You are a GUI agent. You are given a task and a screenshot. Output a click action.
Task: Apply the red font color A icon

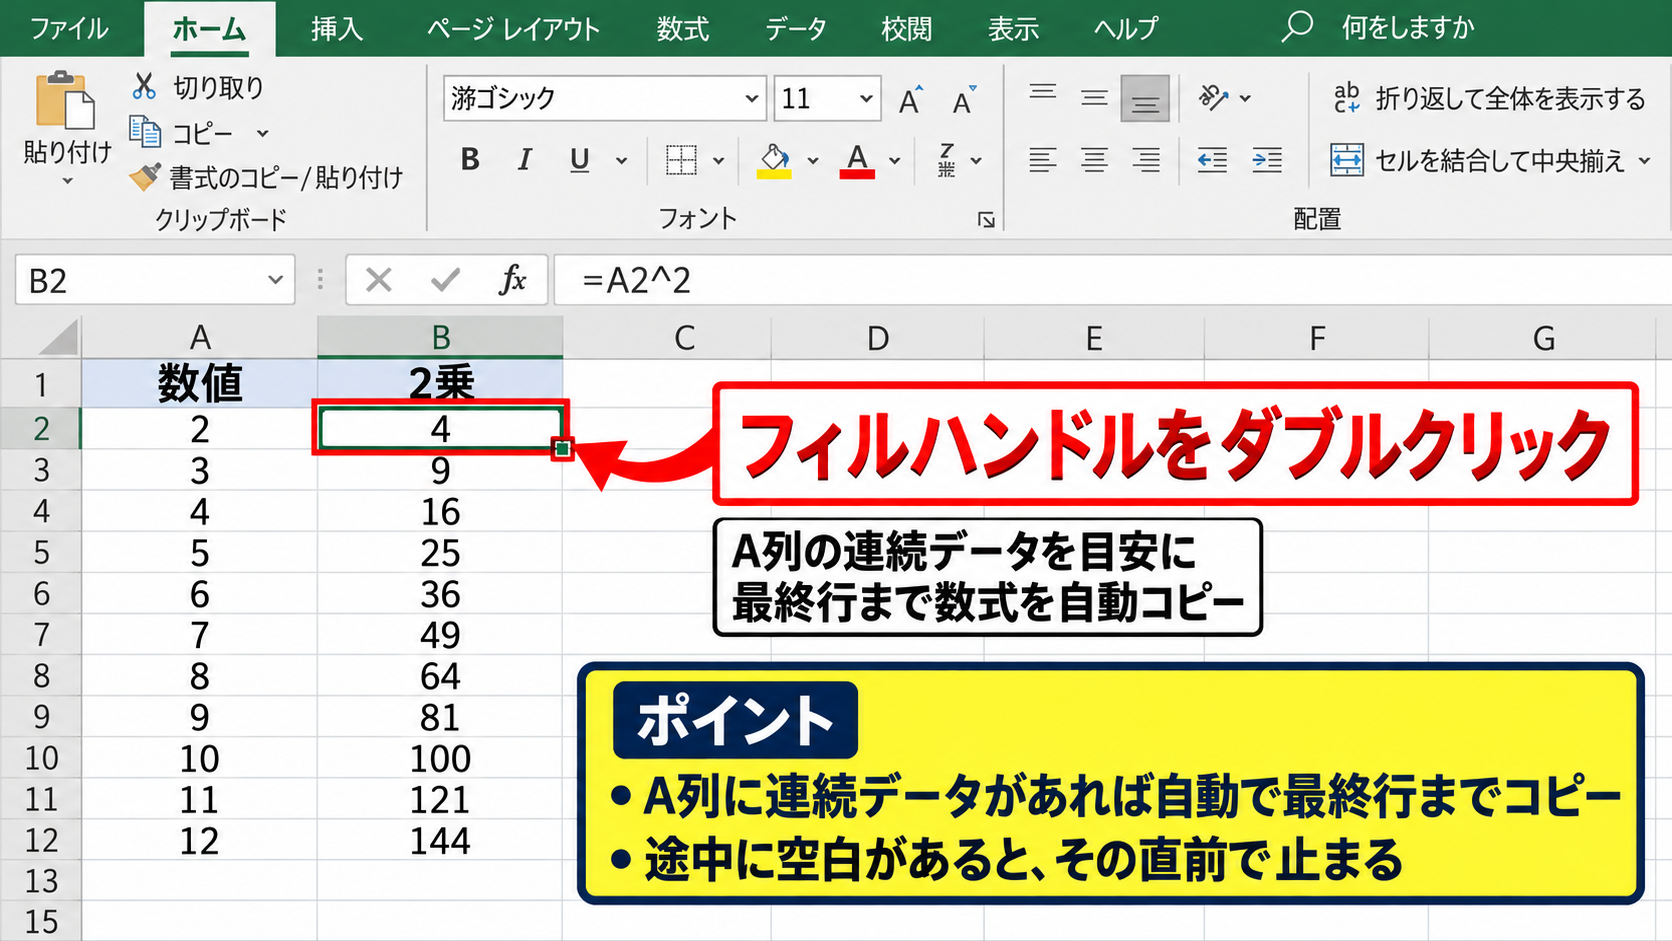tap(857, 160)
